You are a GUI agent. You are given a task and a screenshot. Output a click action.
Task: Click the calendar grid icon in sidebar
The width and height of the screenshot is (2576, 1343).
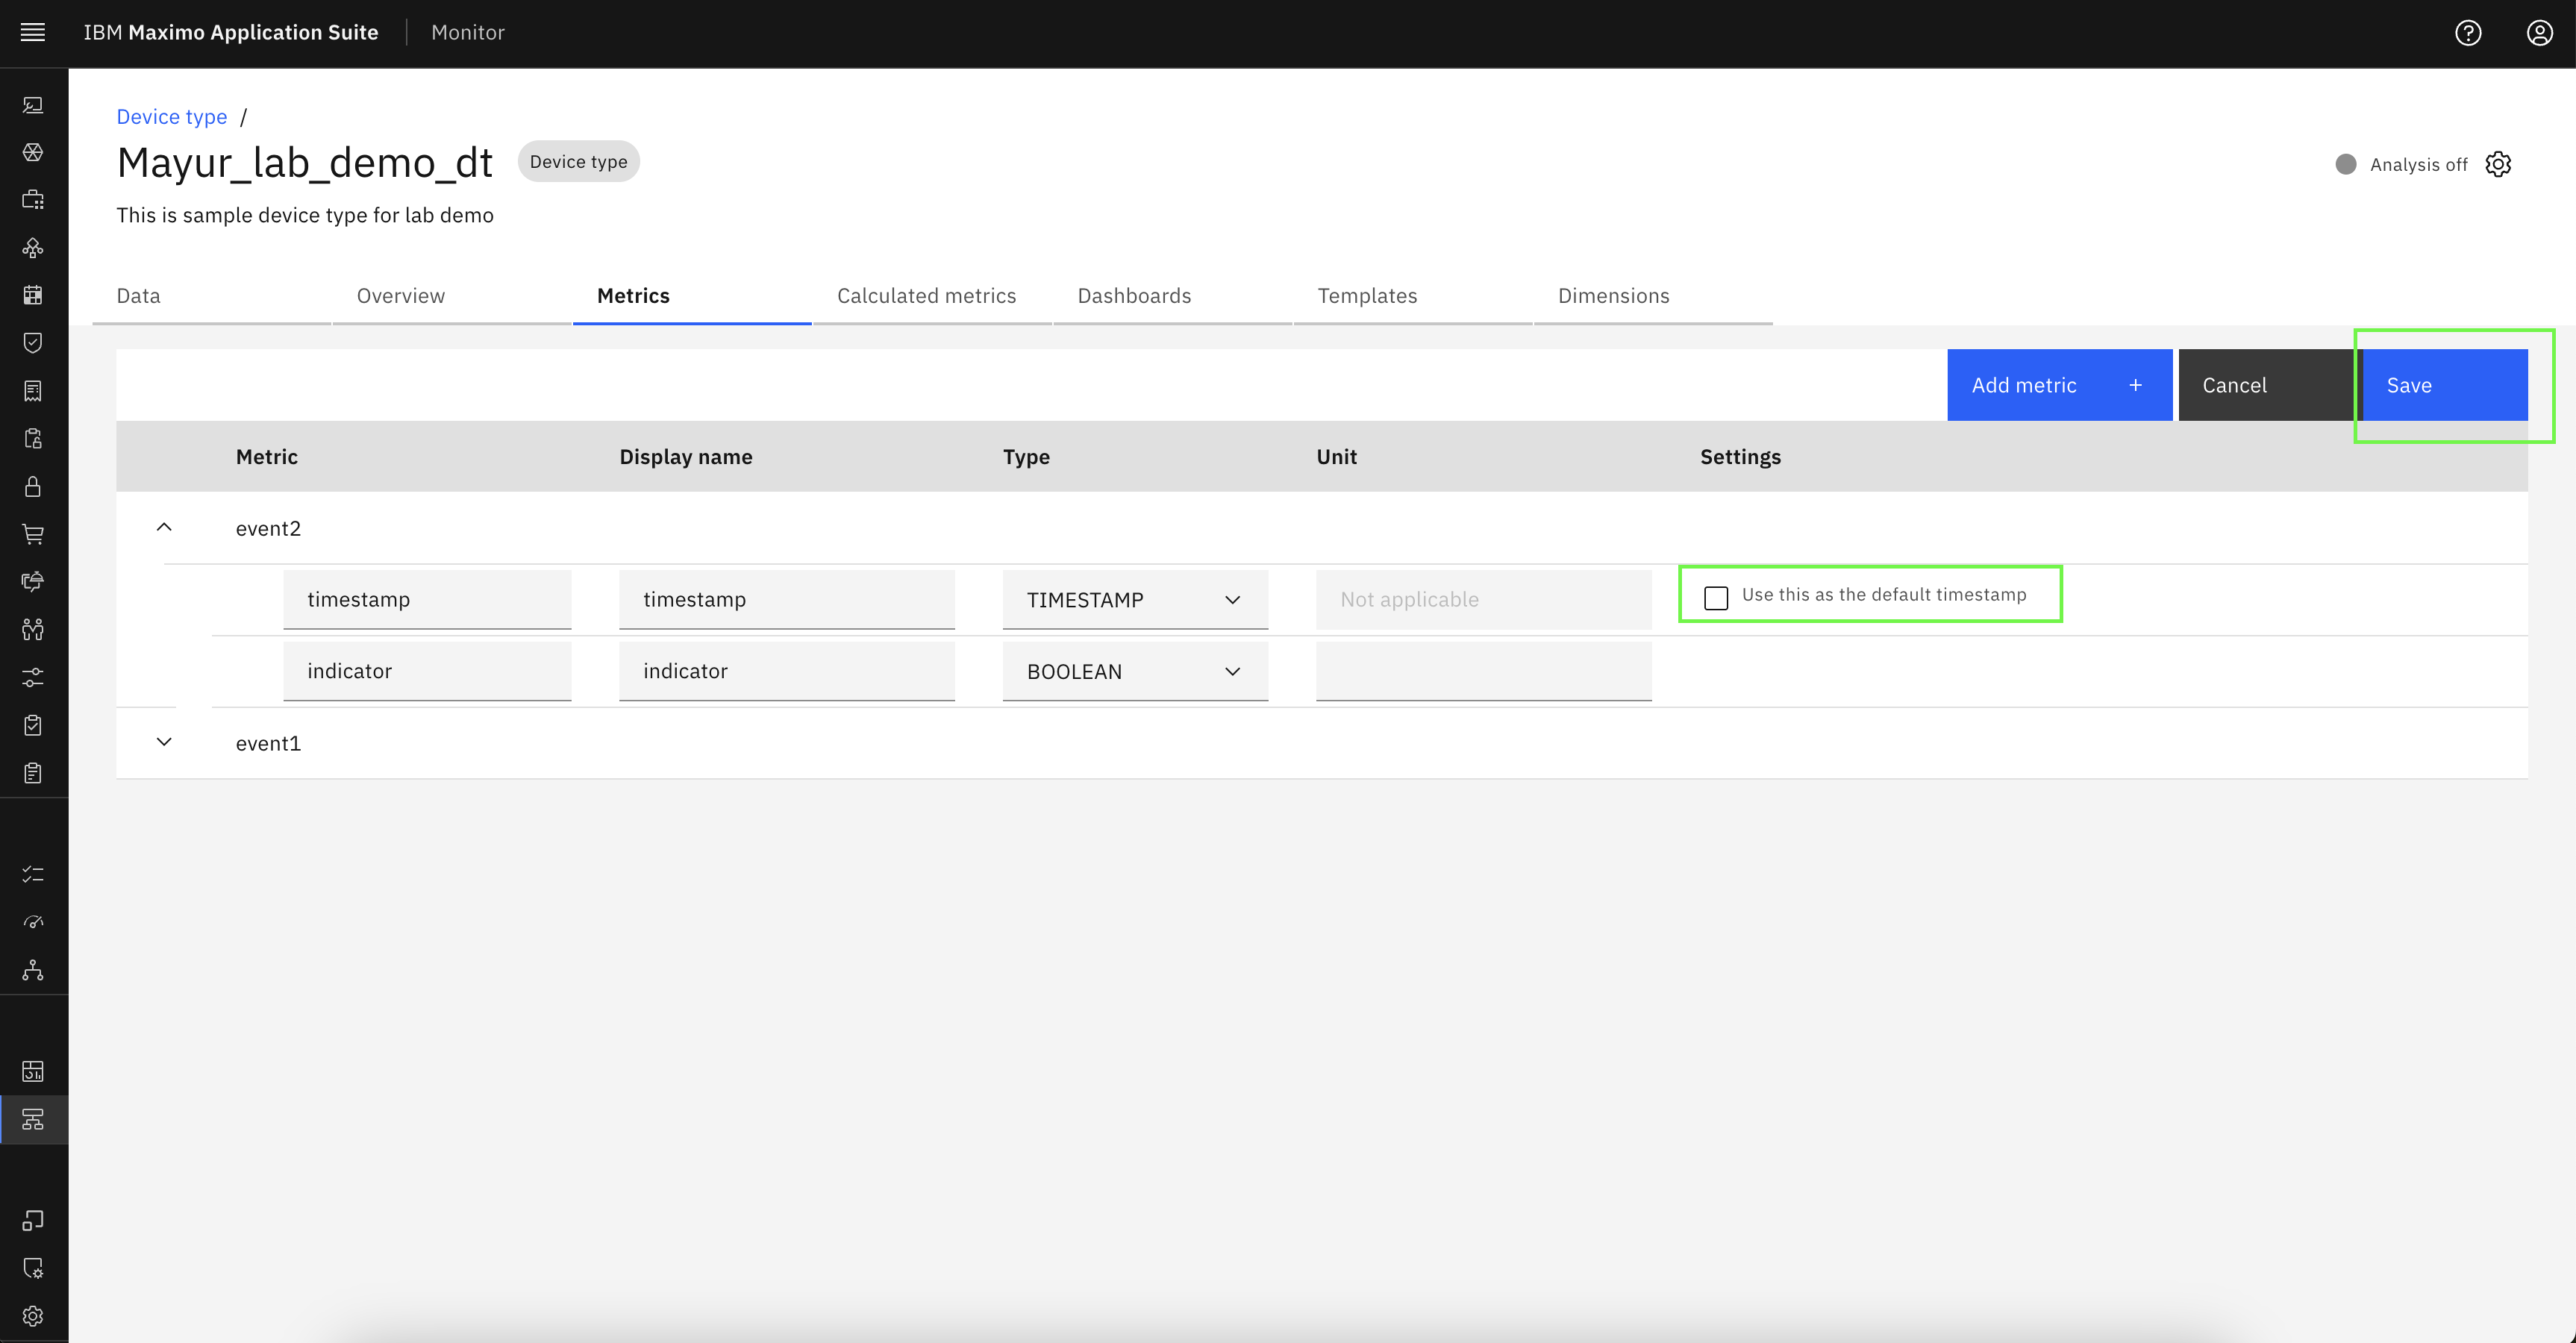(x=33, y=295)
